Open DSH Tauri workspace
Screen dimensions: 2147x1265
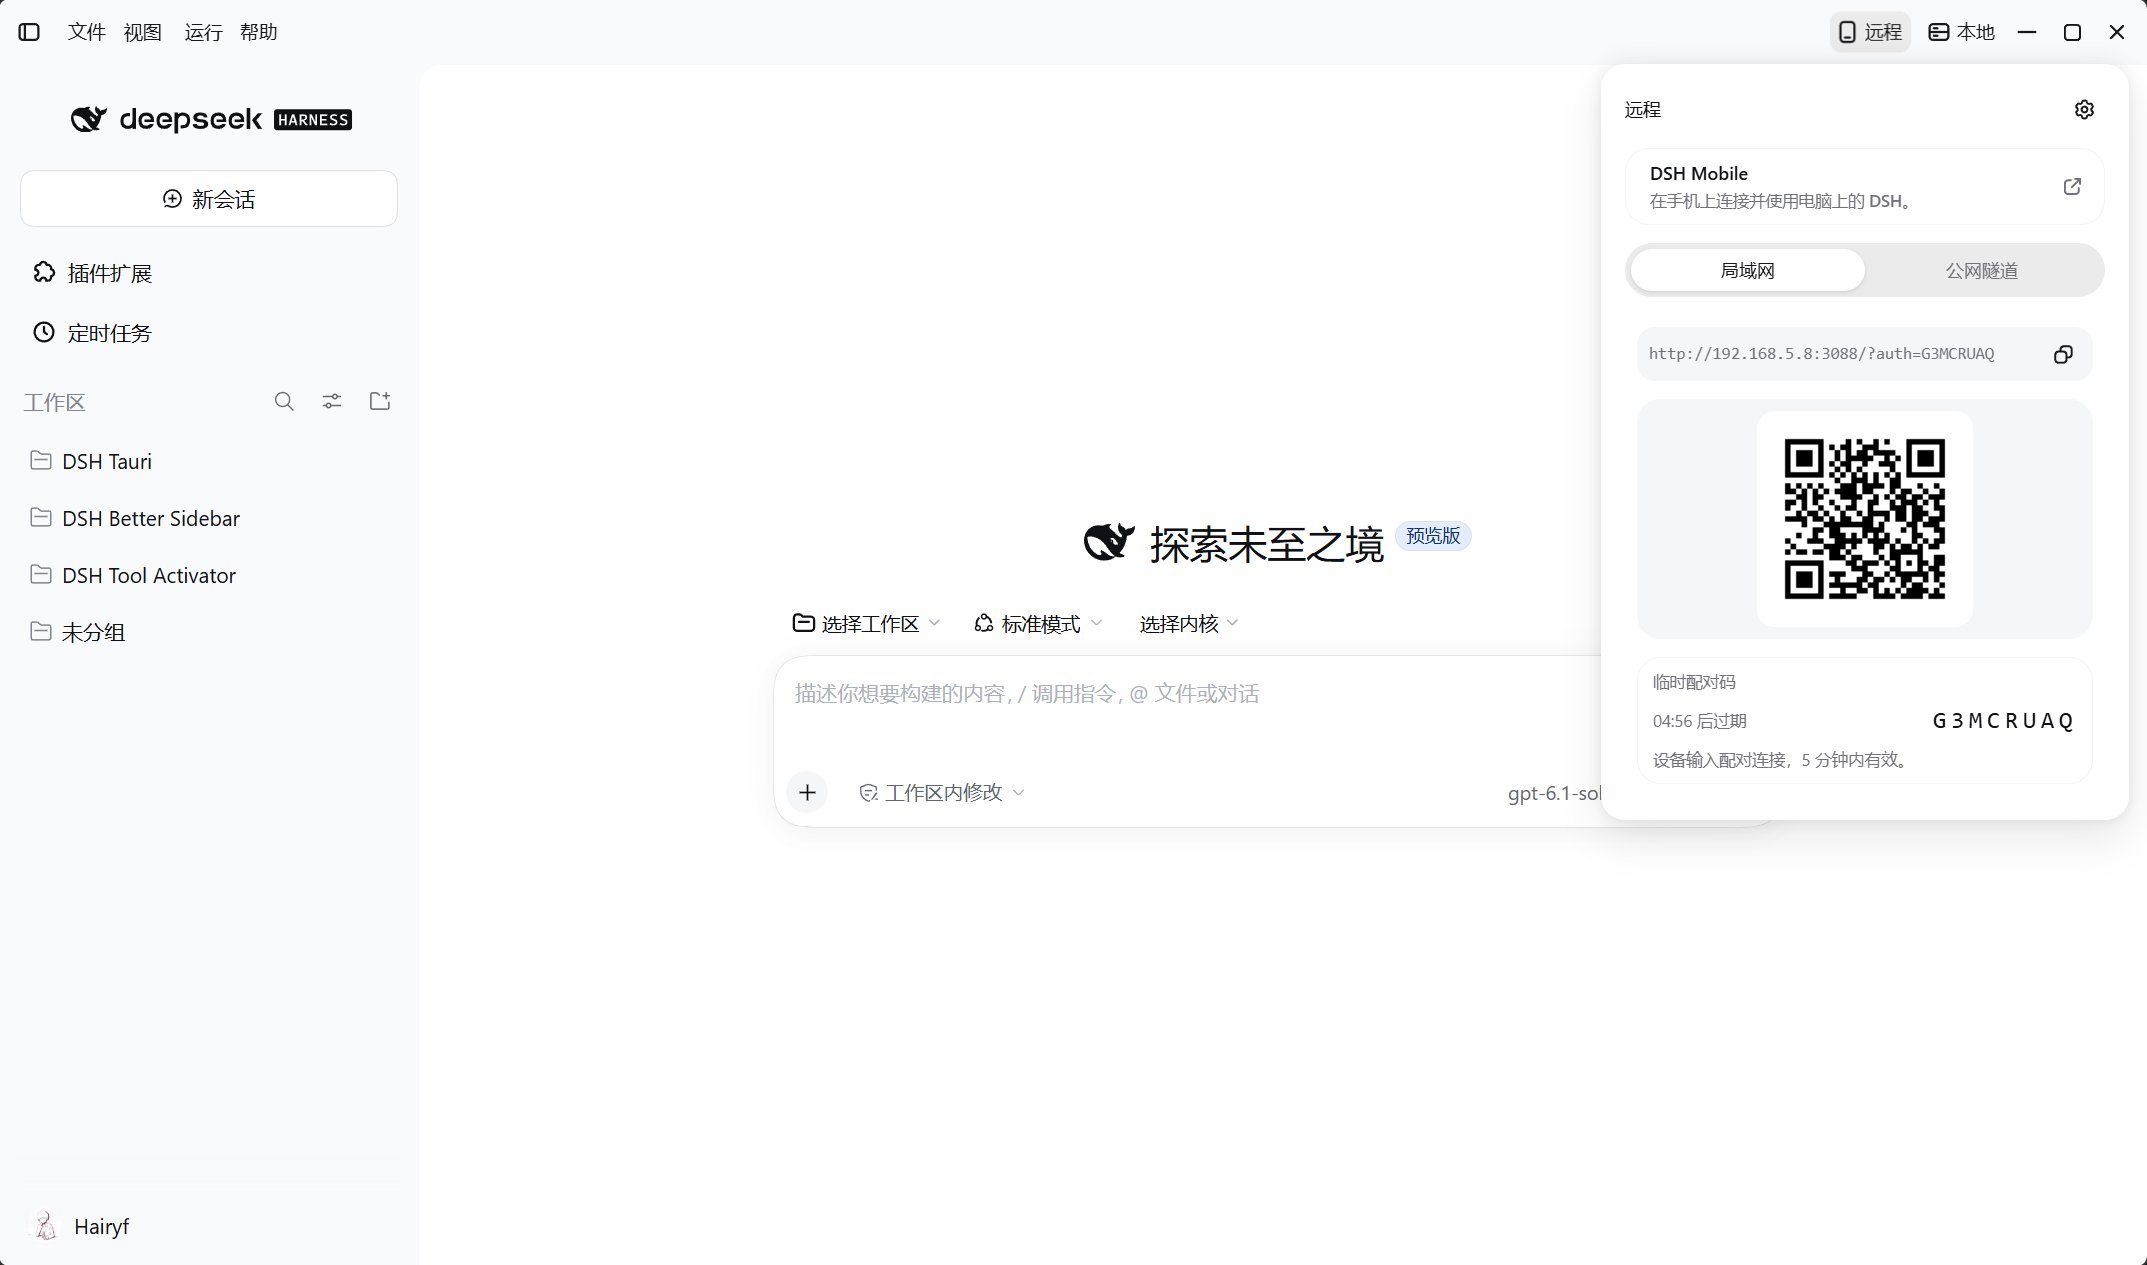209,461
